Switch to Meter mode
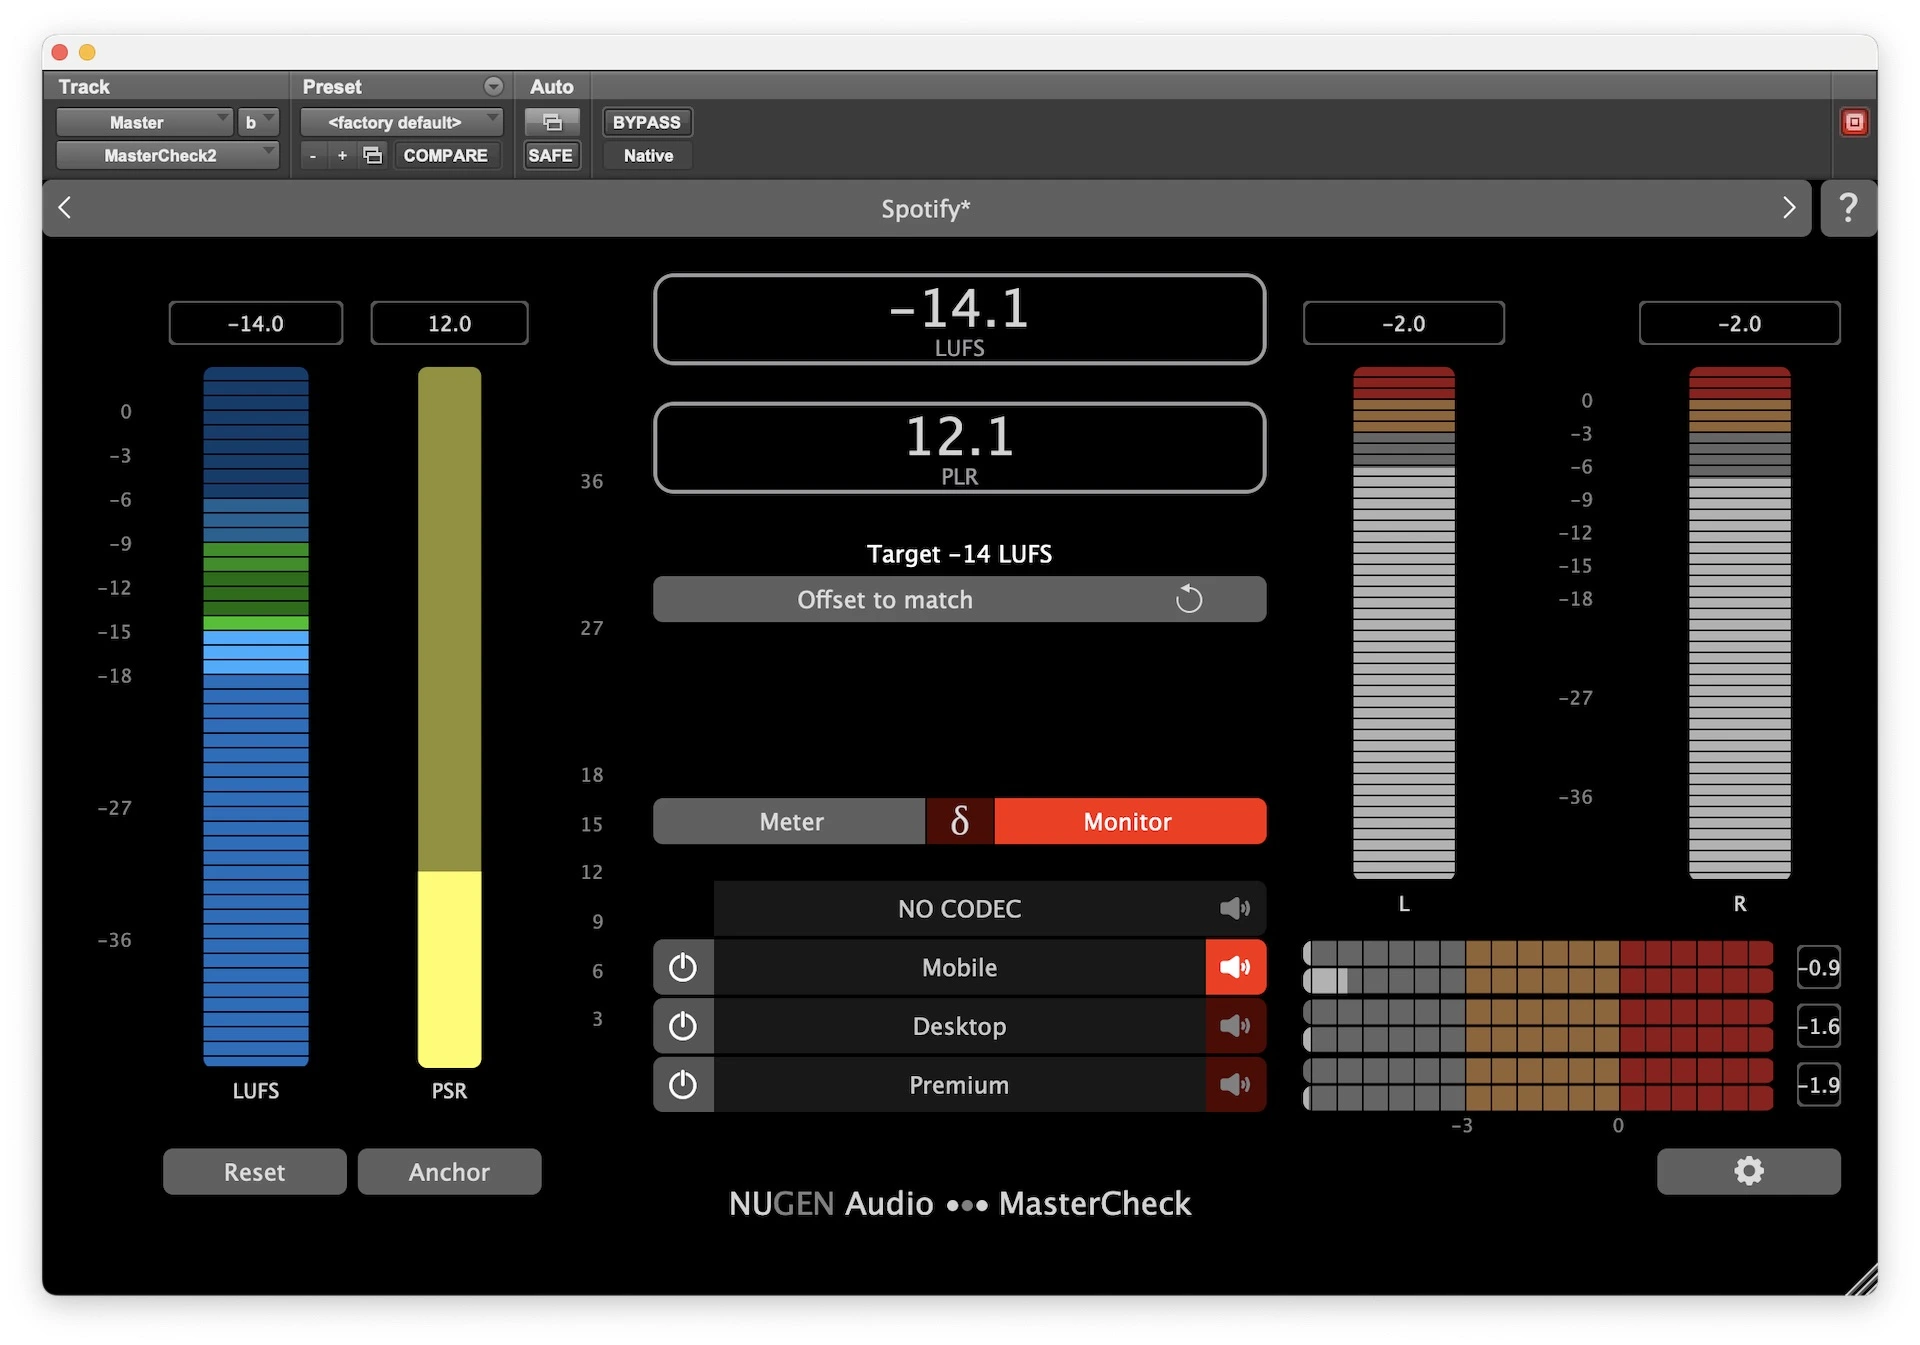 (790, 821)
